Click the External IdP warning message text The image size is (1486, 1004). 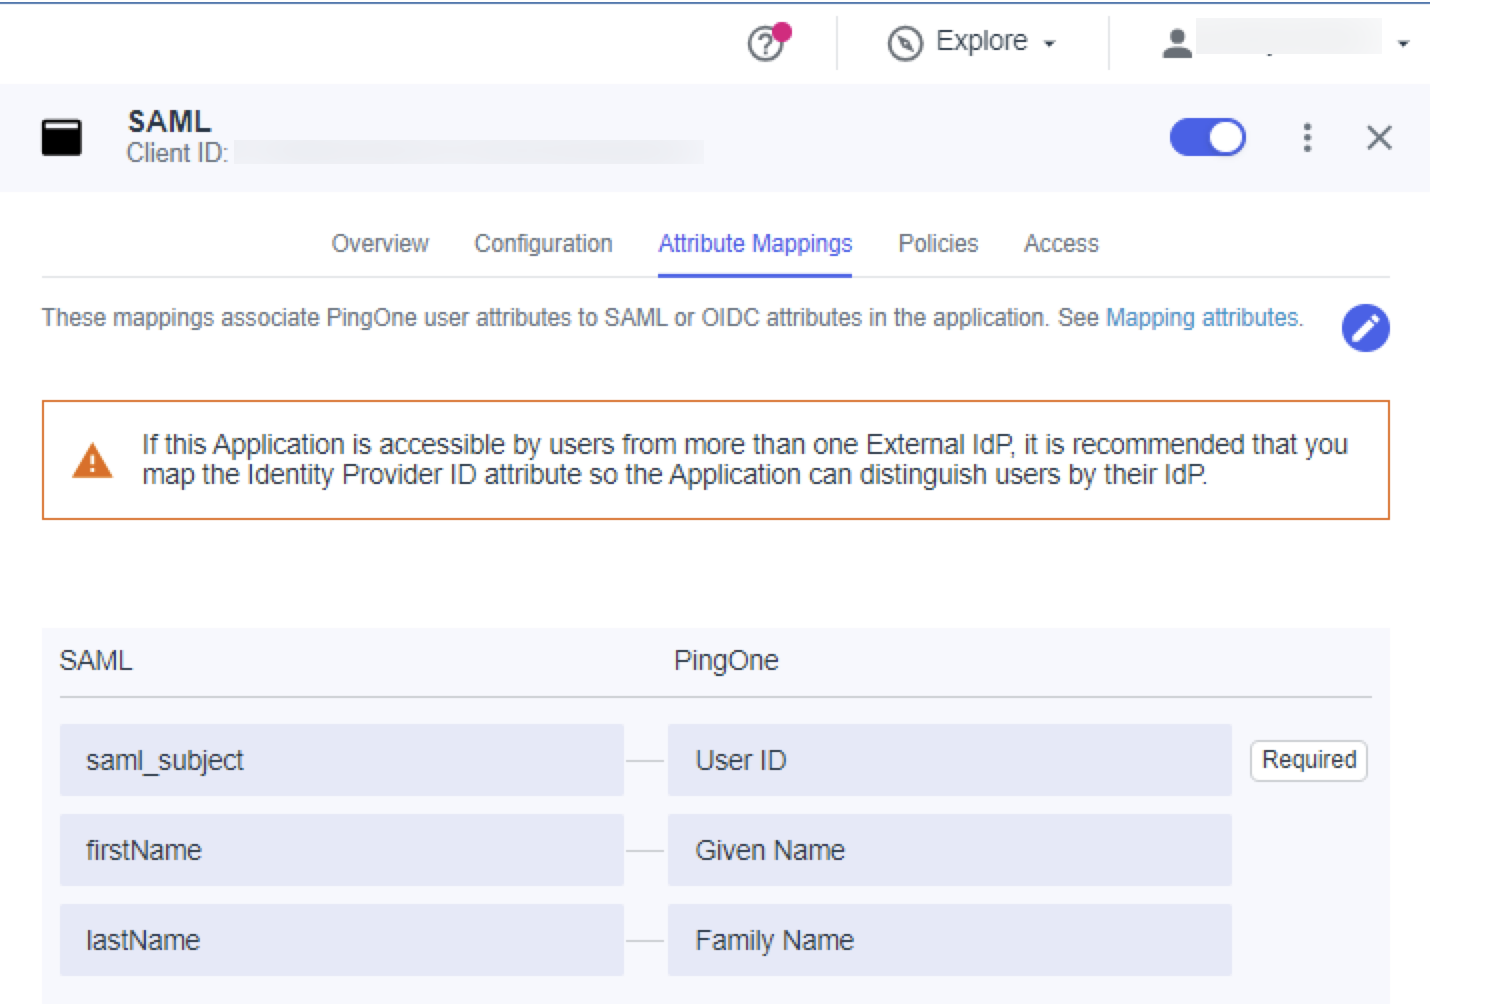click(745, 459)
